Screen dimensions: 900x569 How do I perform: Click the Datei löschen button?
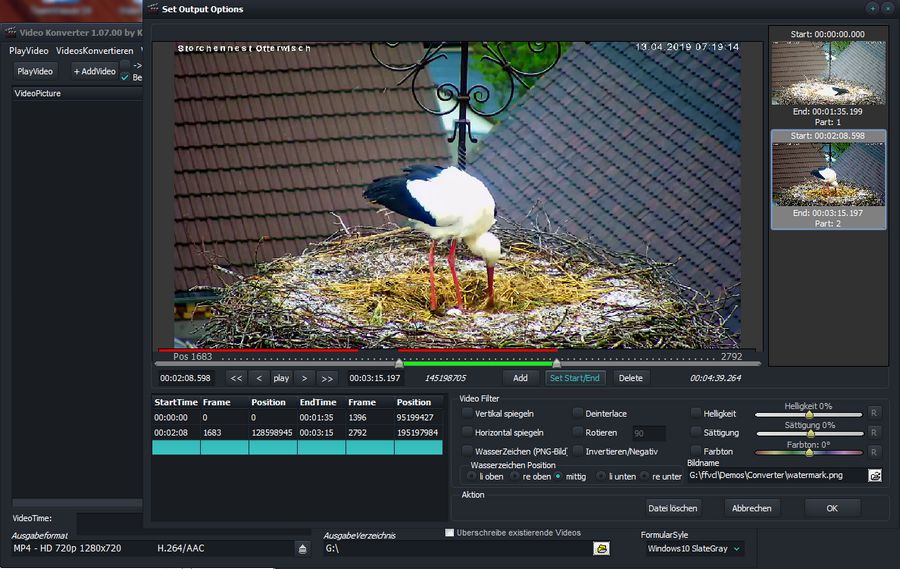[673, 508]
